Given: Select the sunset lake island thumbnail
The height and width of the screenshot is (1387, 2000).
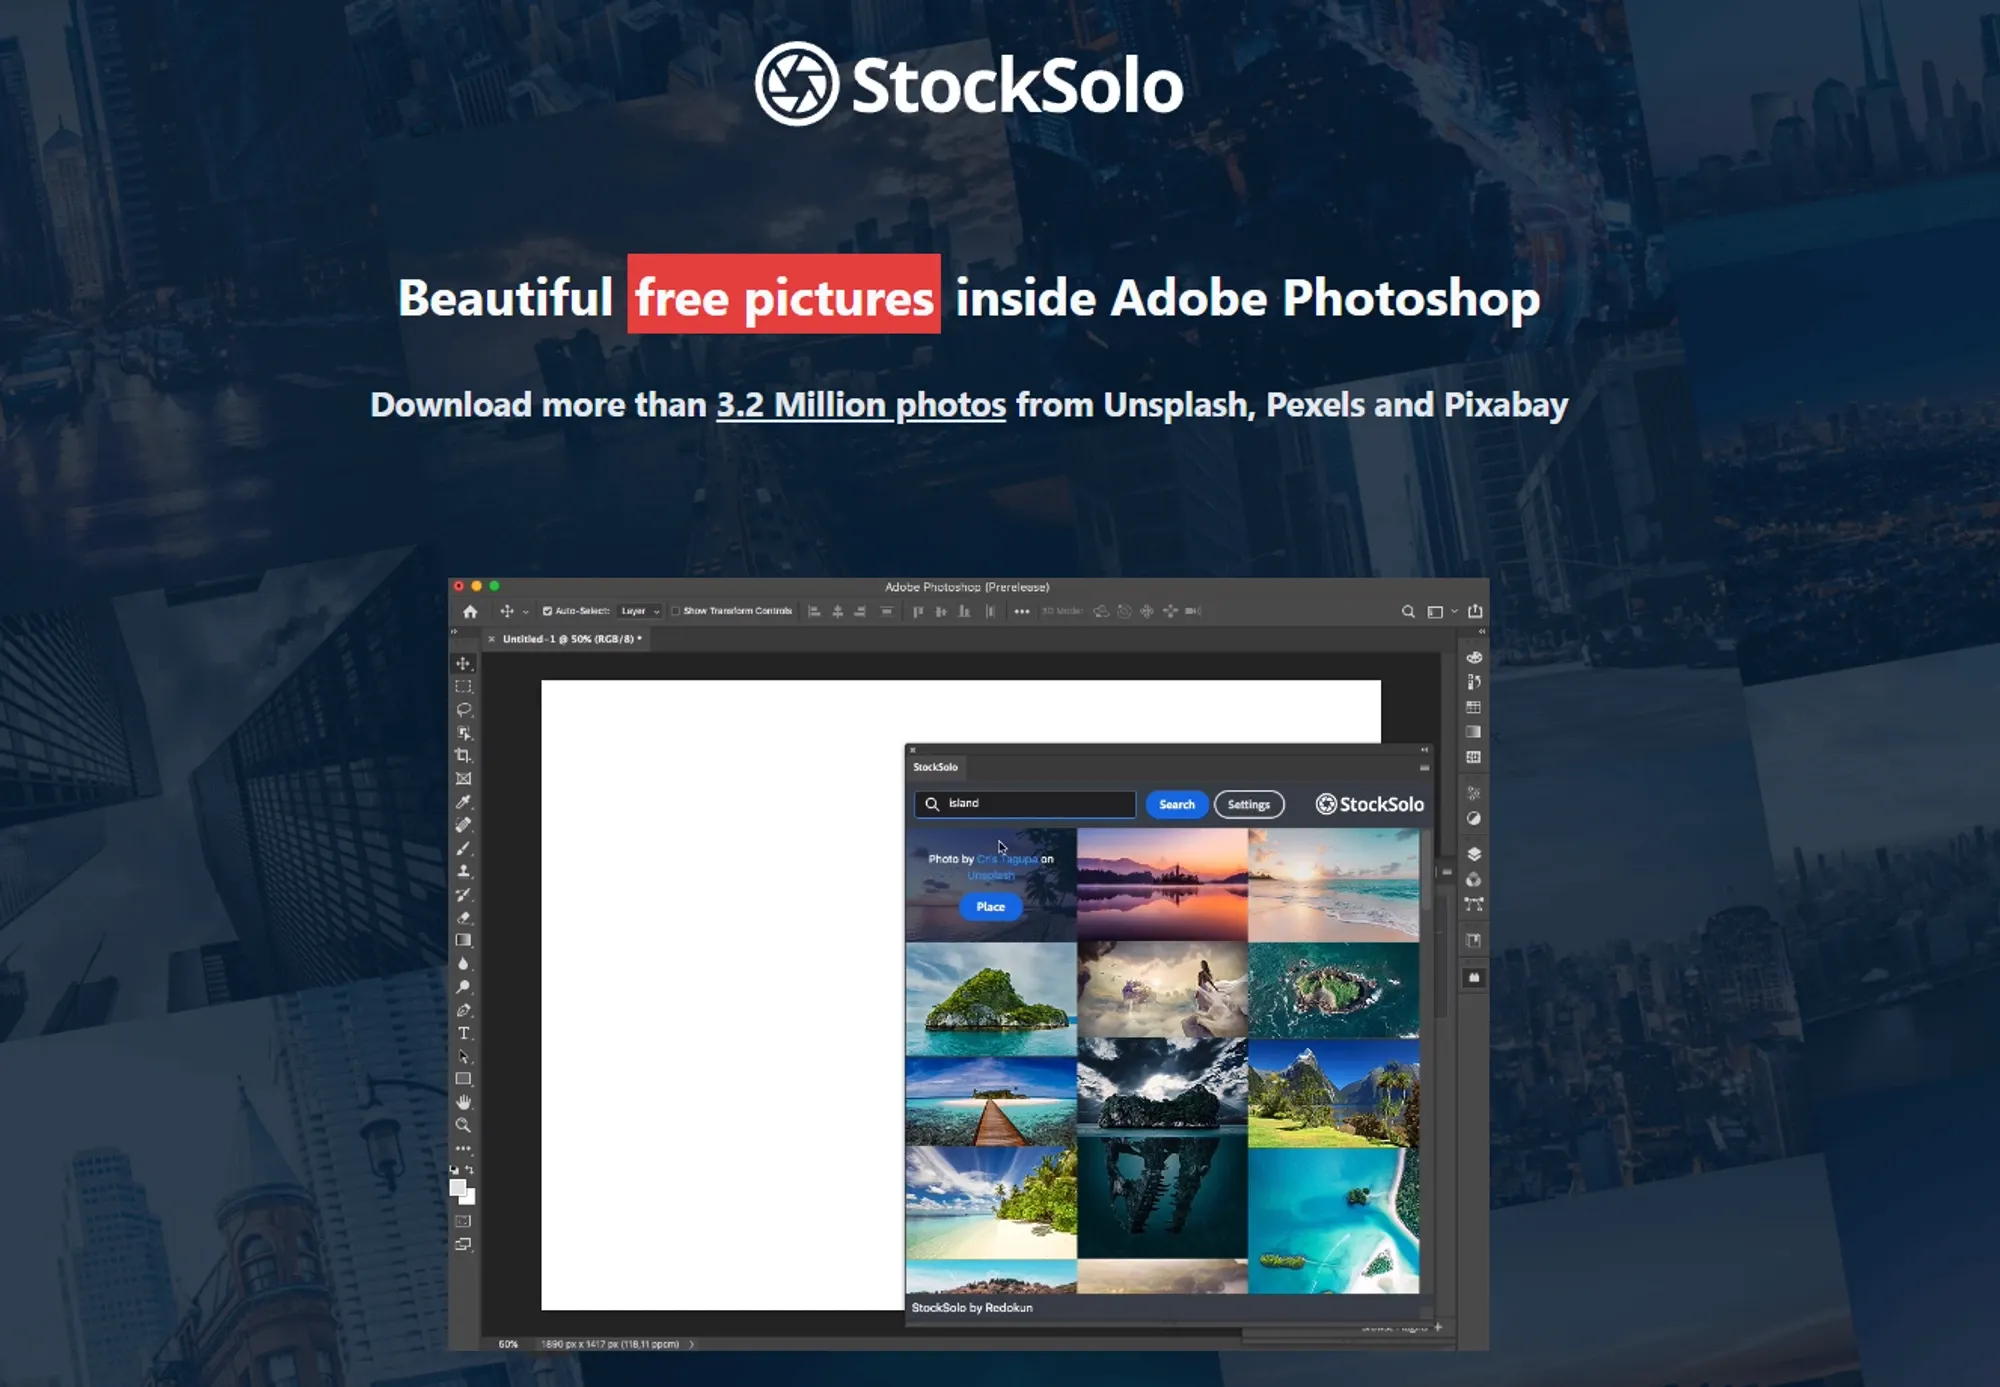Looking at the screenshot, I should (1162, 884).
